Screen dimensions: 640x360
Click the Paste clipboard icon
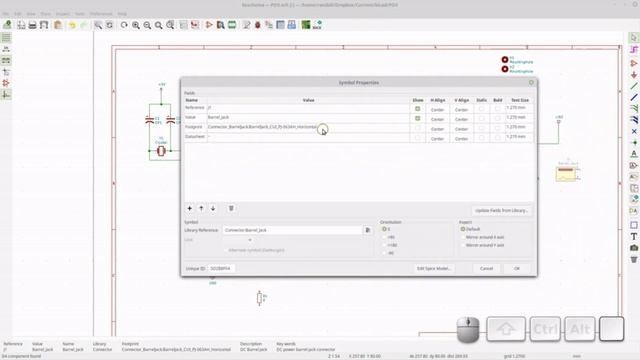[x=58, y=25]
